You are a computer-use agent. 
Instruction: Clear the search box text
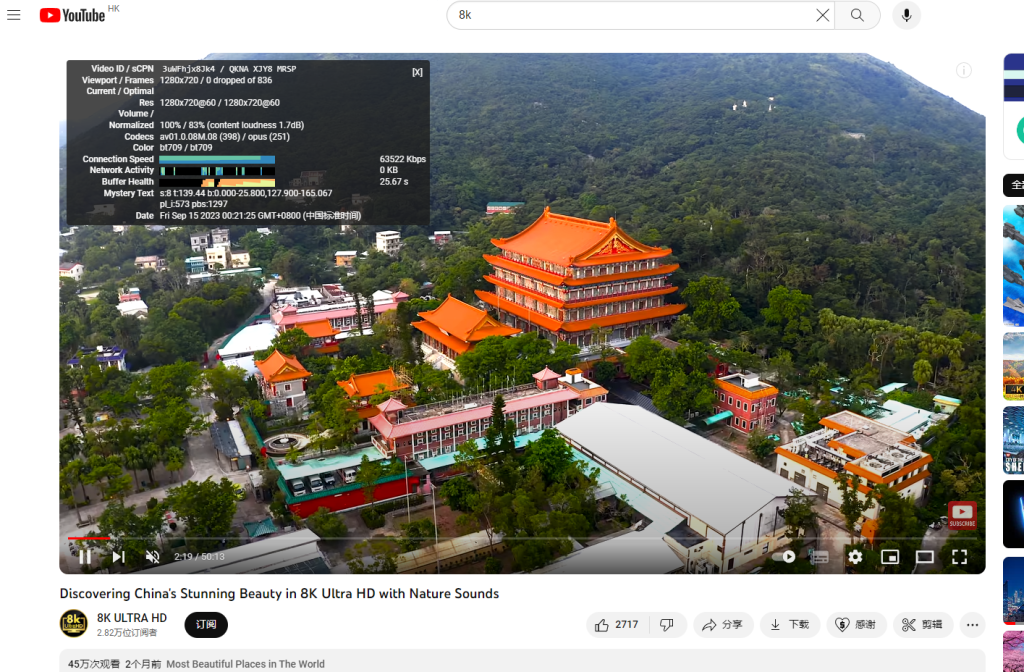pyautogui.click(x=822, y=15)
